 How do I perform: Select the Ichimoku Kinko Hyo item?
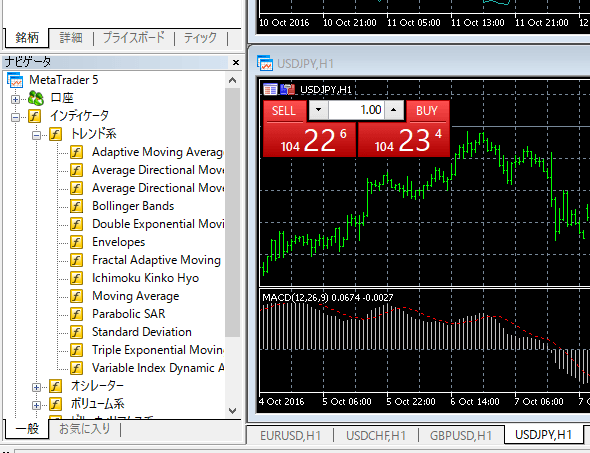(x=146, y=278)
